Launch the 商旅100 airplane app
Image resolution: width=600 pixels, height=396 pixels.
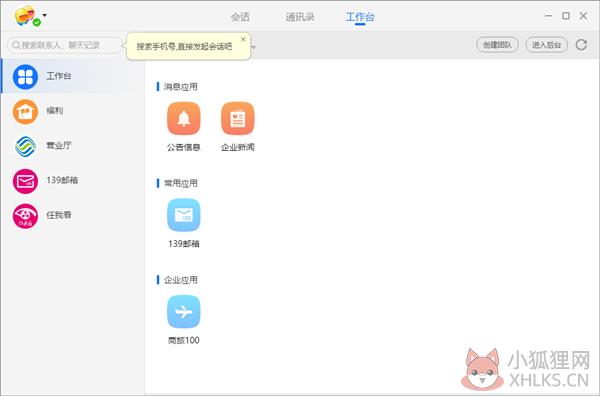coord(184,311)
